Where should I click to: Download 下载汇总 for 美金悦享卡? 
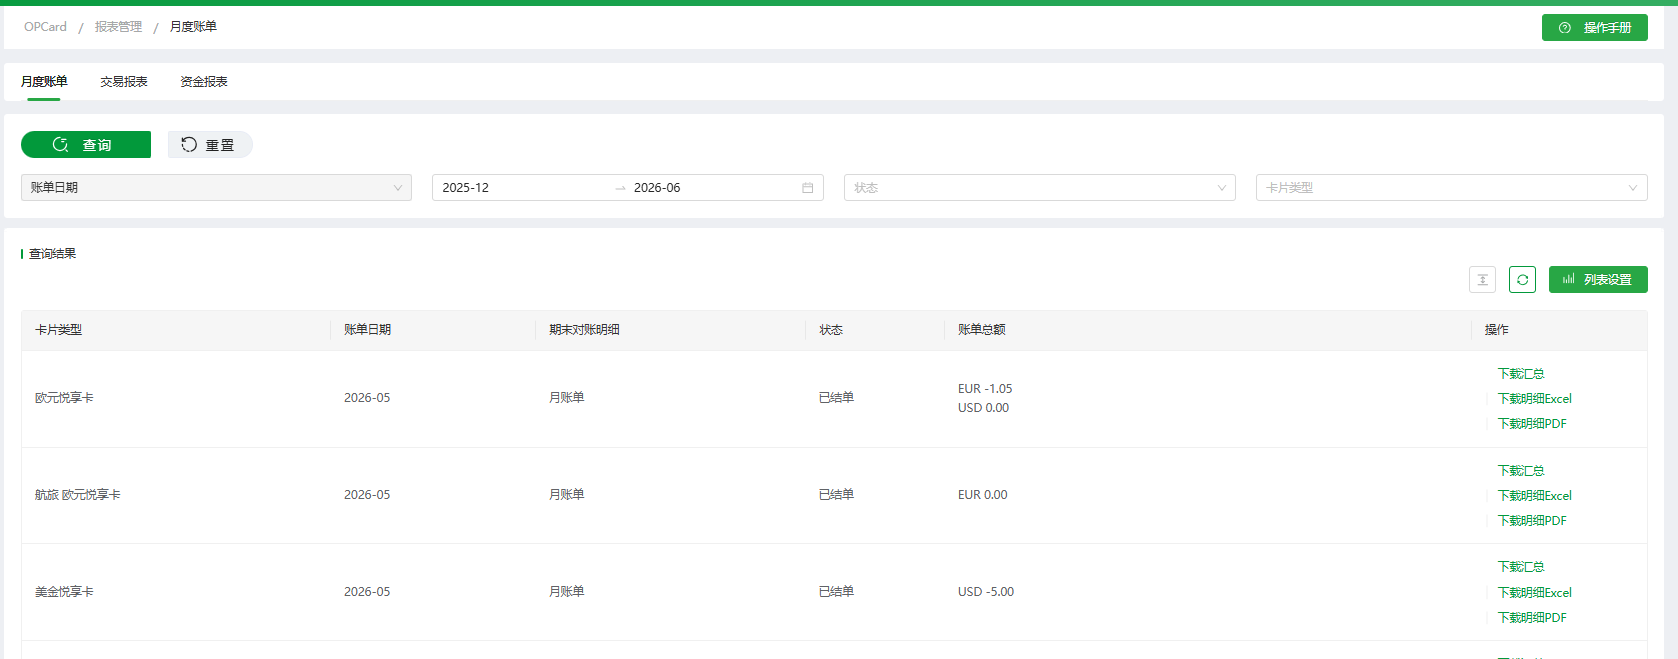[x=1520, y=567]
